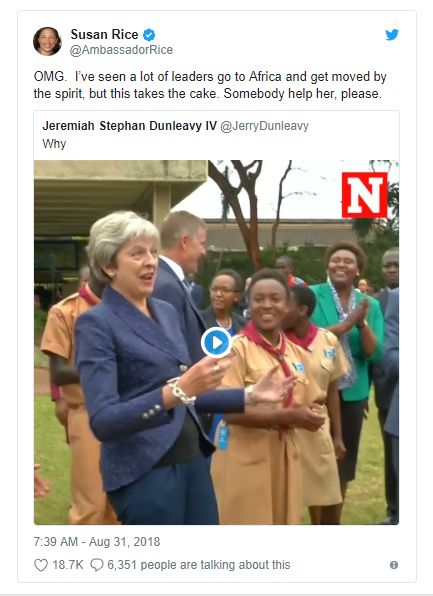Screen dimensions: 433x596
Task: Open the @AmbassadorRice handle link
Action: (x=121, y=50)
